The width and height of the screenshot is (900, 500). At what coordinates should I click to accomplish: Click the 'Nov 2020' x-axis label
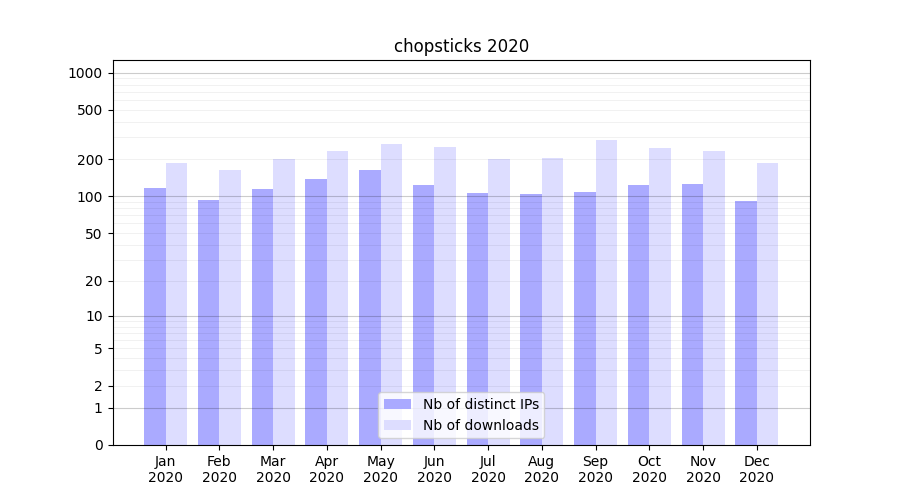pyautogui.click(x=703, y=469)
